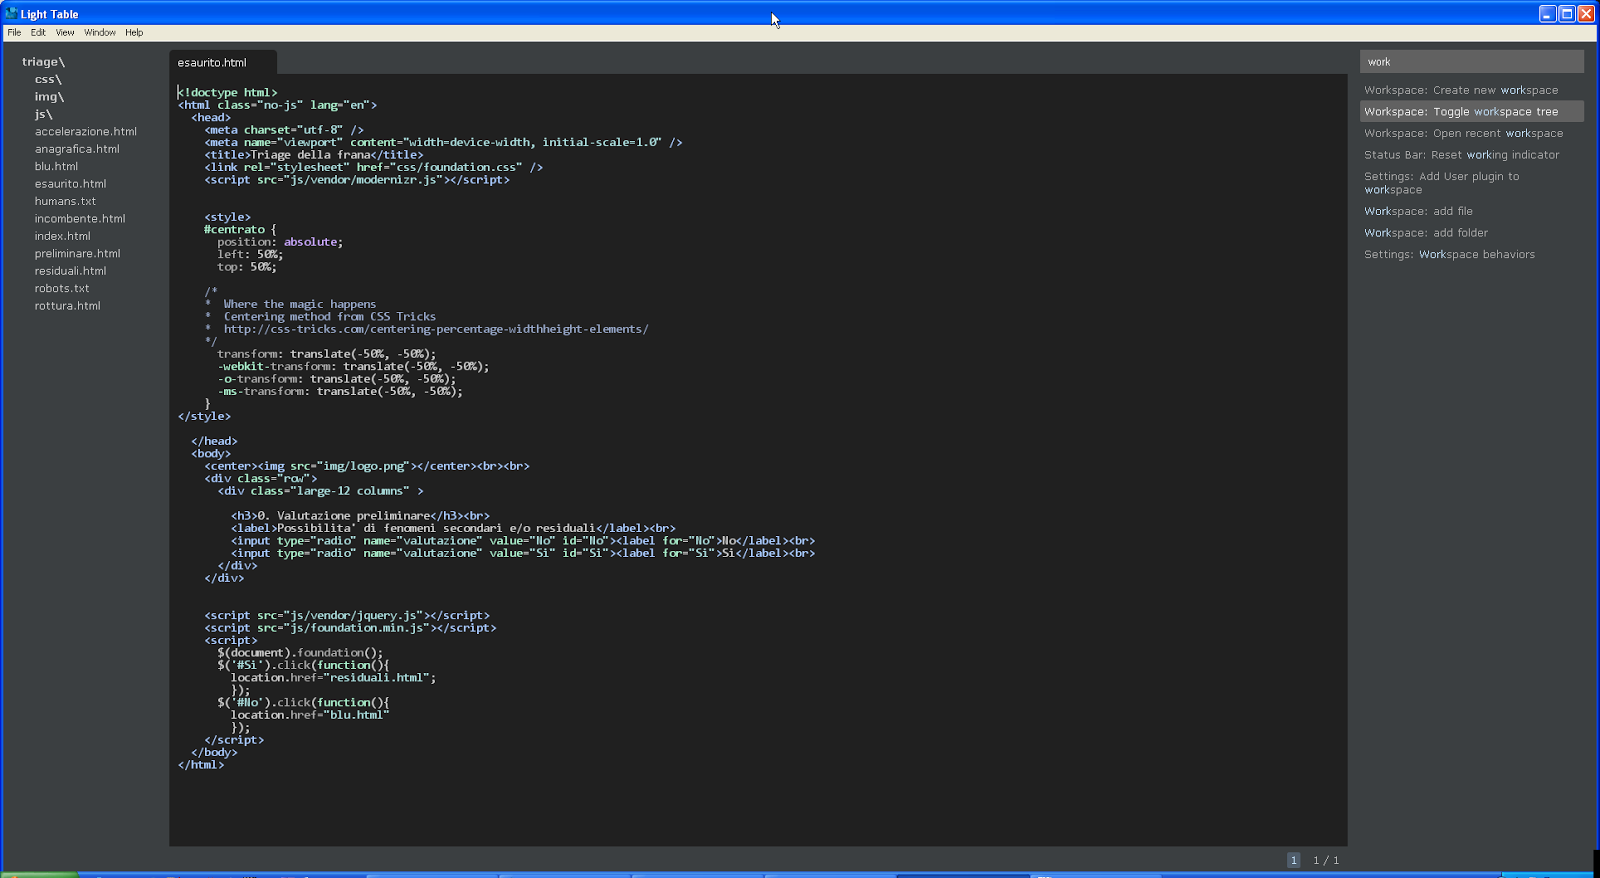Open preliminare.html from the workspace tree

click(77, 253)
